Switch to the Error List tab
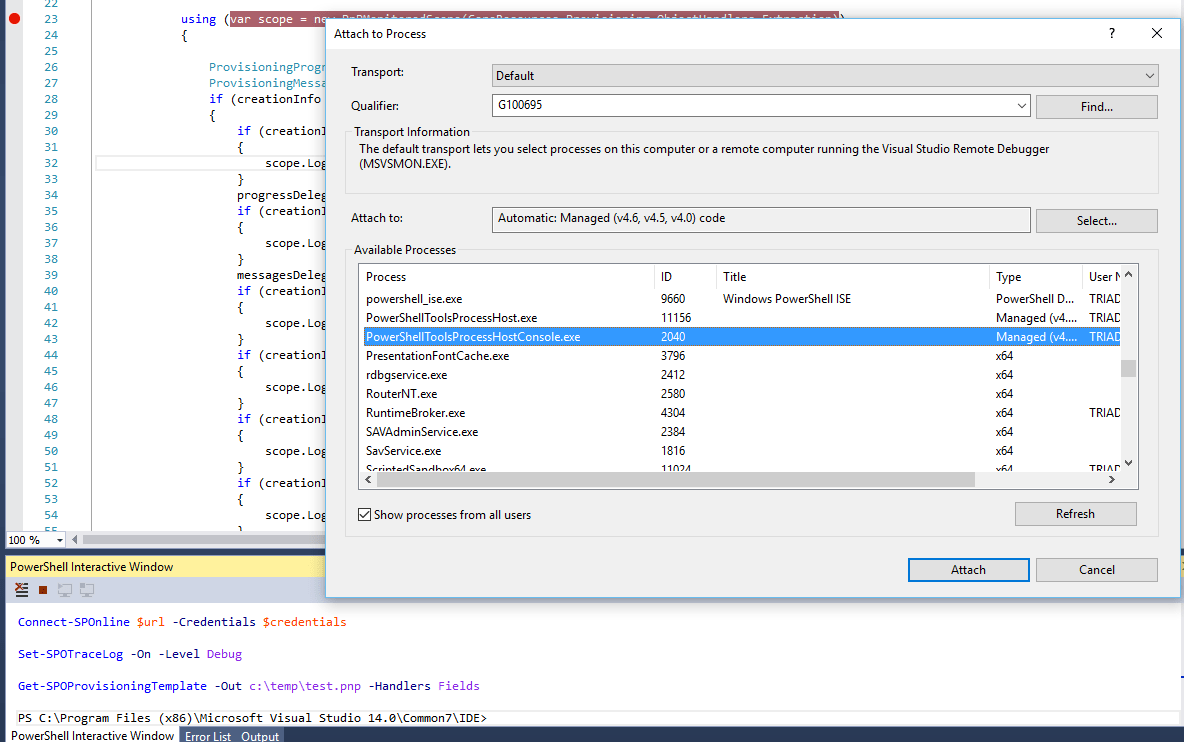Image resolution: width=1184 pixels, height=742 pixels. click(208, 736)
